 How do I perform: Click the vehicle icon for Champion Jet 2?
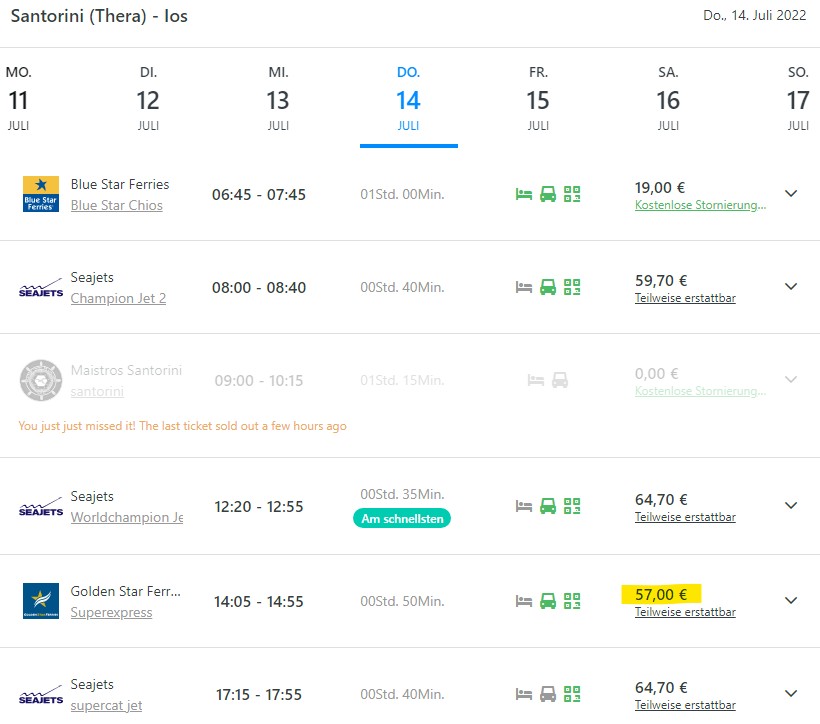548,287
